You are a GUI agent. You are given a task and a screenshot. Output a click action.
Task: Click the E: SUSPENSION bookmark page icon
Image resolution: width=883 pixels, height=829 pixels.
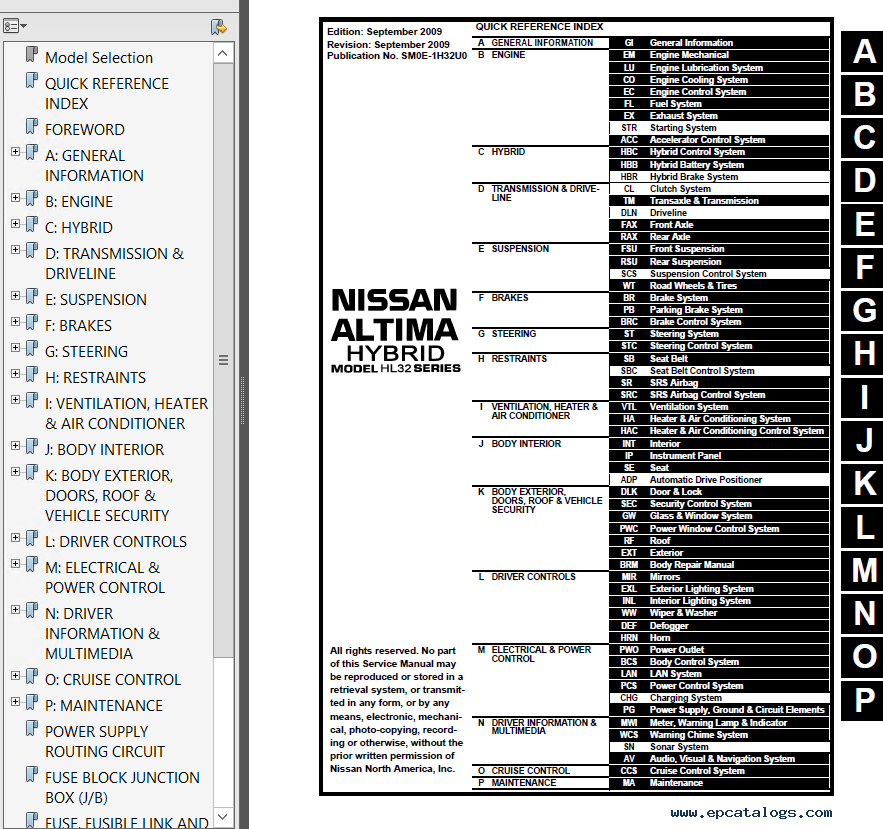(x=32, y=297)
